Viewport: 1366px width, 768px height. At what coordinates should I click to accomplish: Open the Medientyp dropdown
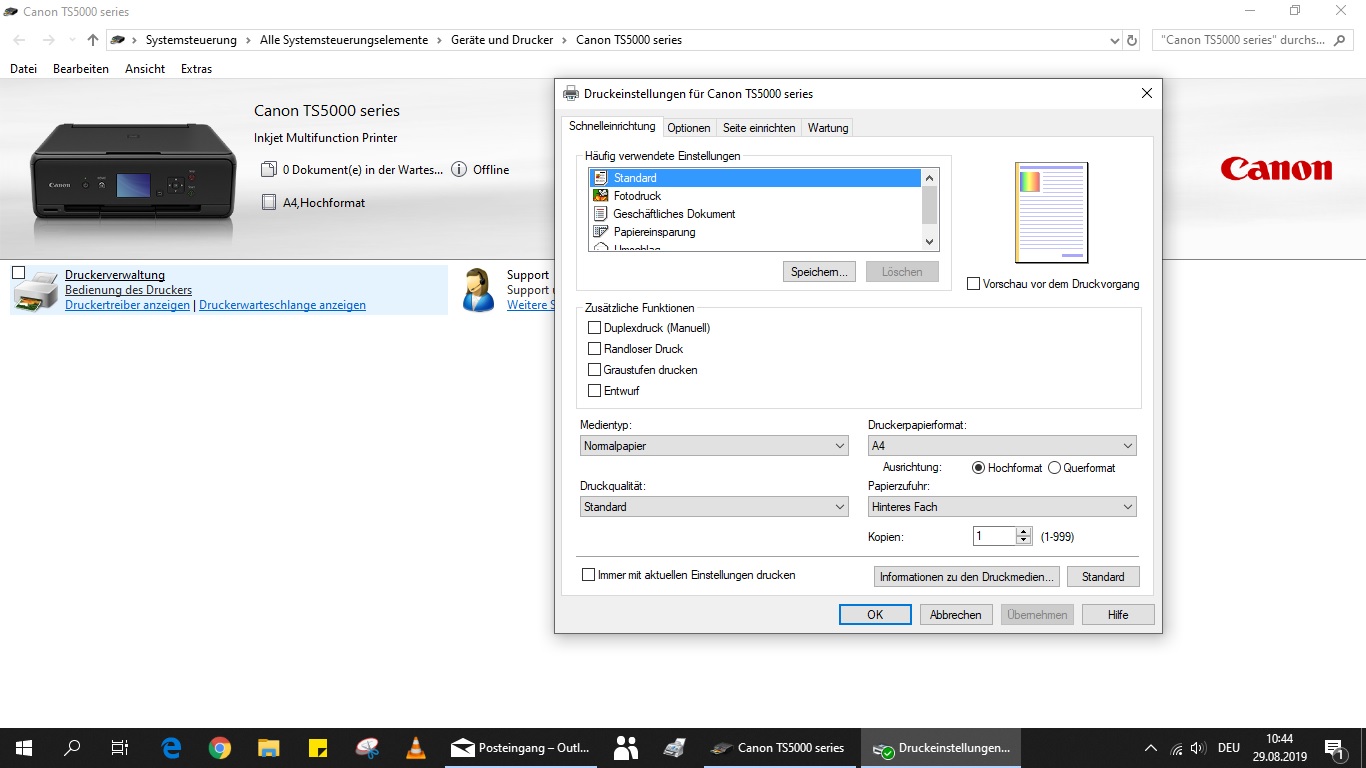click(714, 446)
